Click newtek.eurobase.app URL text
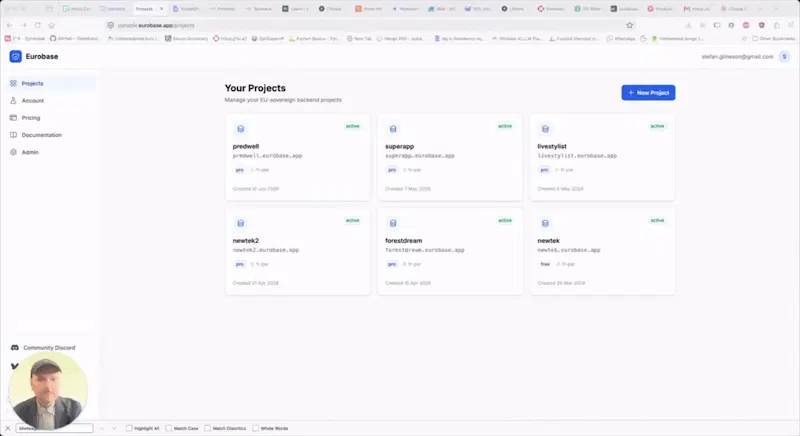The width and height of the screenshot is (800, 436). pyautogui.click(x=569, y=250)
